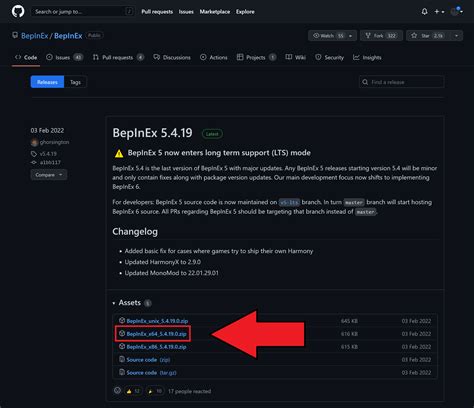Open the BepInEx repository name link
This screenshot has width=474, height=408.
pyautogui.click(x=68, y=36)
